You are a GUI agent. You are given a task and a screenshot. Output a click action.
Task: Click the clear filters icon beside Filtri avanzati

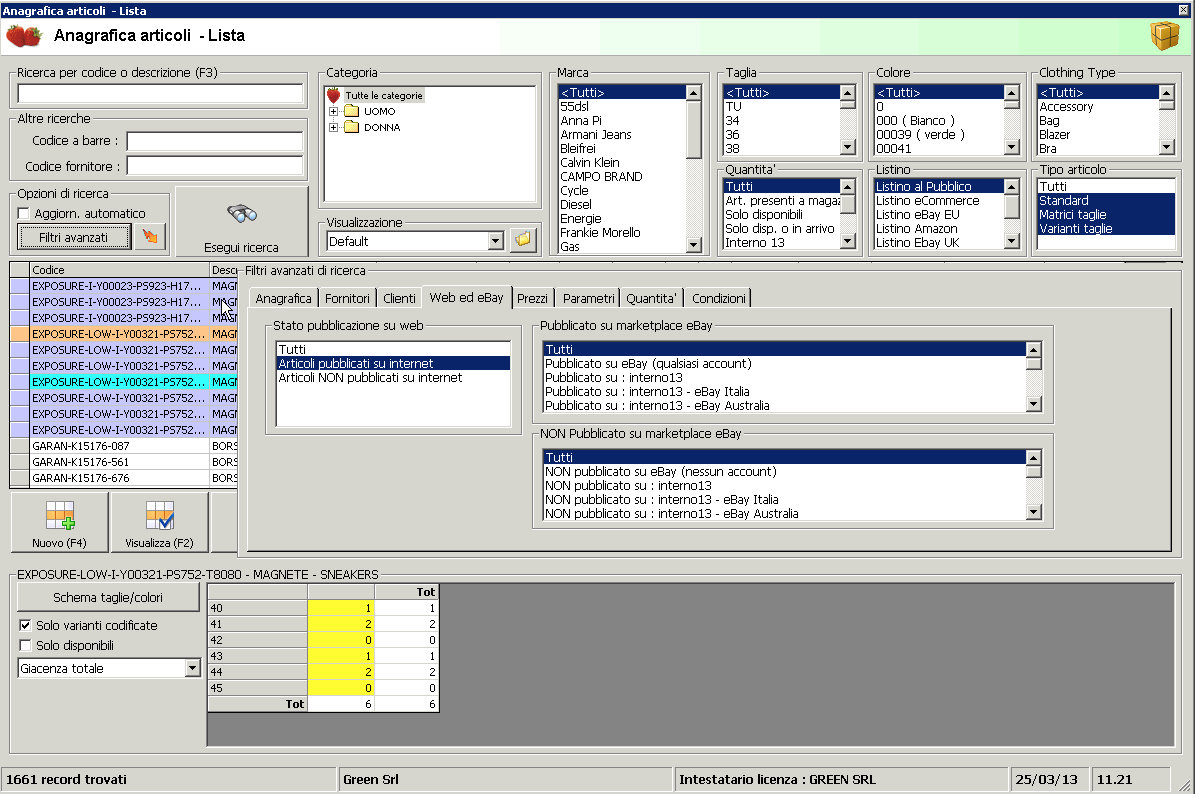pyautogui.click(x=151, y=237)
